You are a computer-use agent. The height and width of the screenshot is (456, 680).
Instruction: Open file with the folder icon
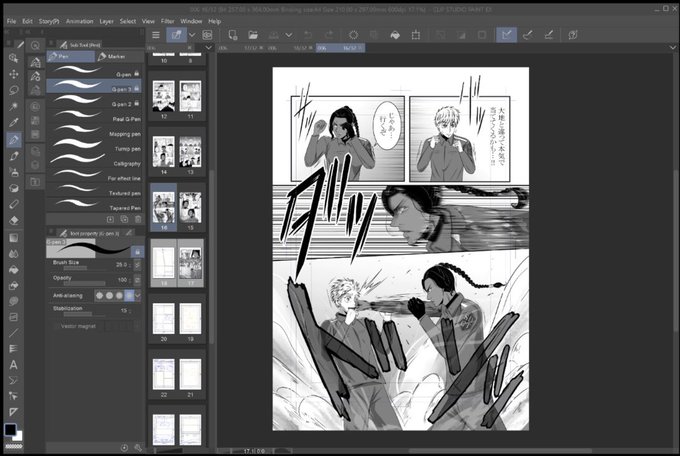253,35
